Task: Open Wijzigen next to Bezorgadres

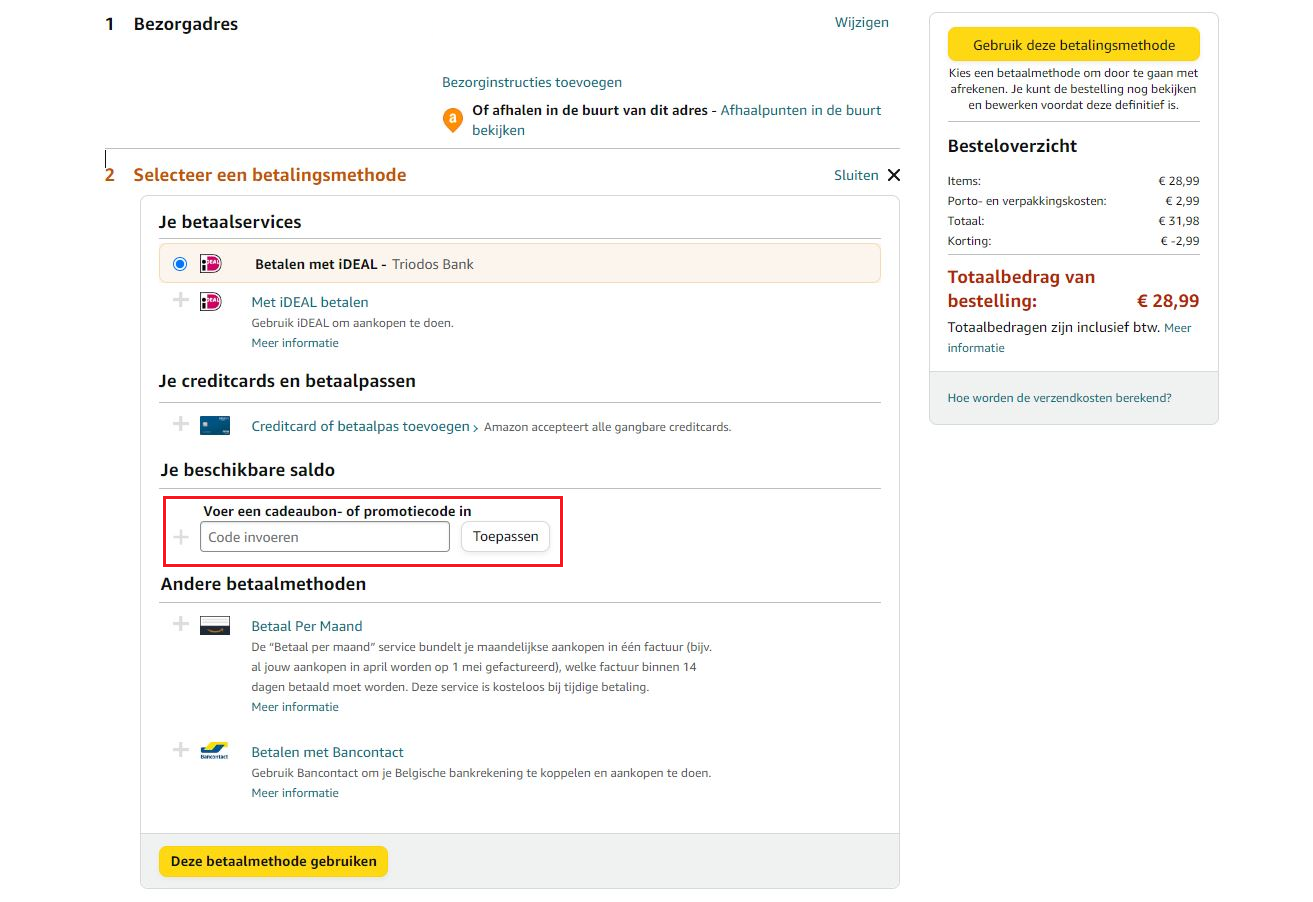Action: pyautogui.click(x=861, y=22)
